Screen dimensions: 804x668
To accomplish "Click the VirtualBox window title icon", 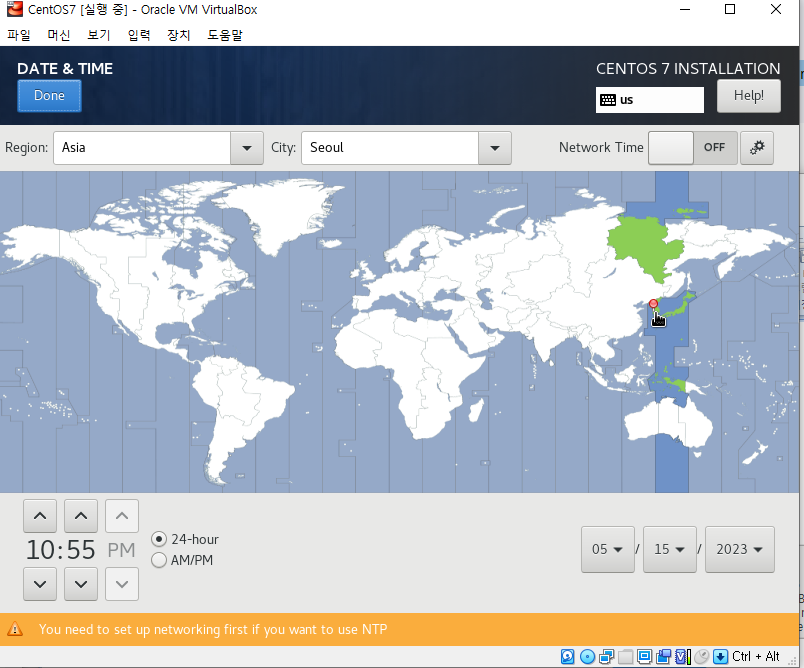I will tap(15, 9).
